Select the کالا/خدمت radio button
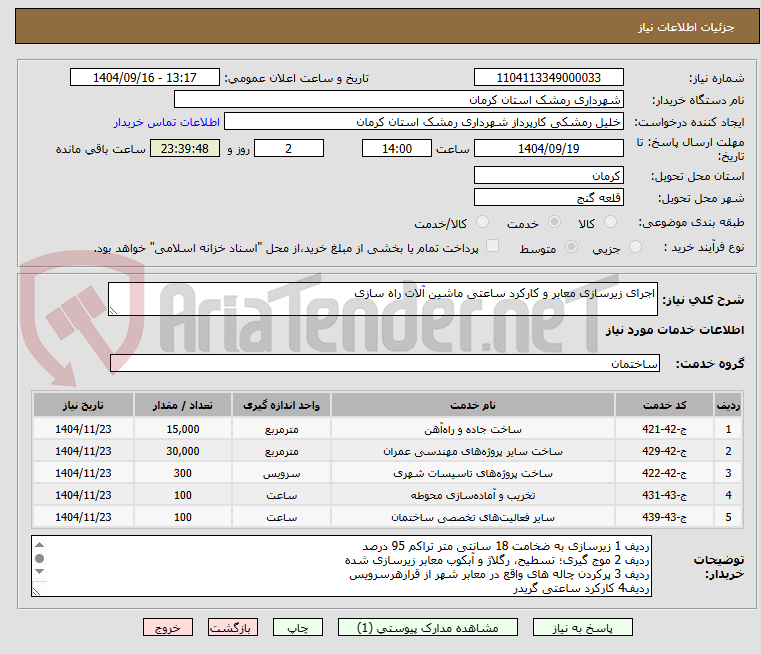Image resolution: width=761 pixels, height=654 pixels. point(482,222)
